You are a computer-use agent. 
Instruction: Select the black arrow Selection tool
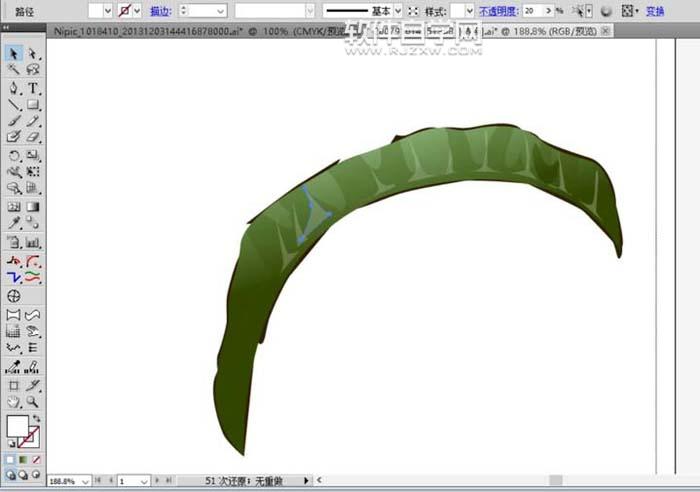tap(14, 54)
